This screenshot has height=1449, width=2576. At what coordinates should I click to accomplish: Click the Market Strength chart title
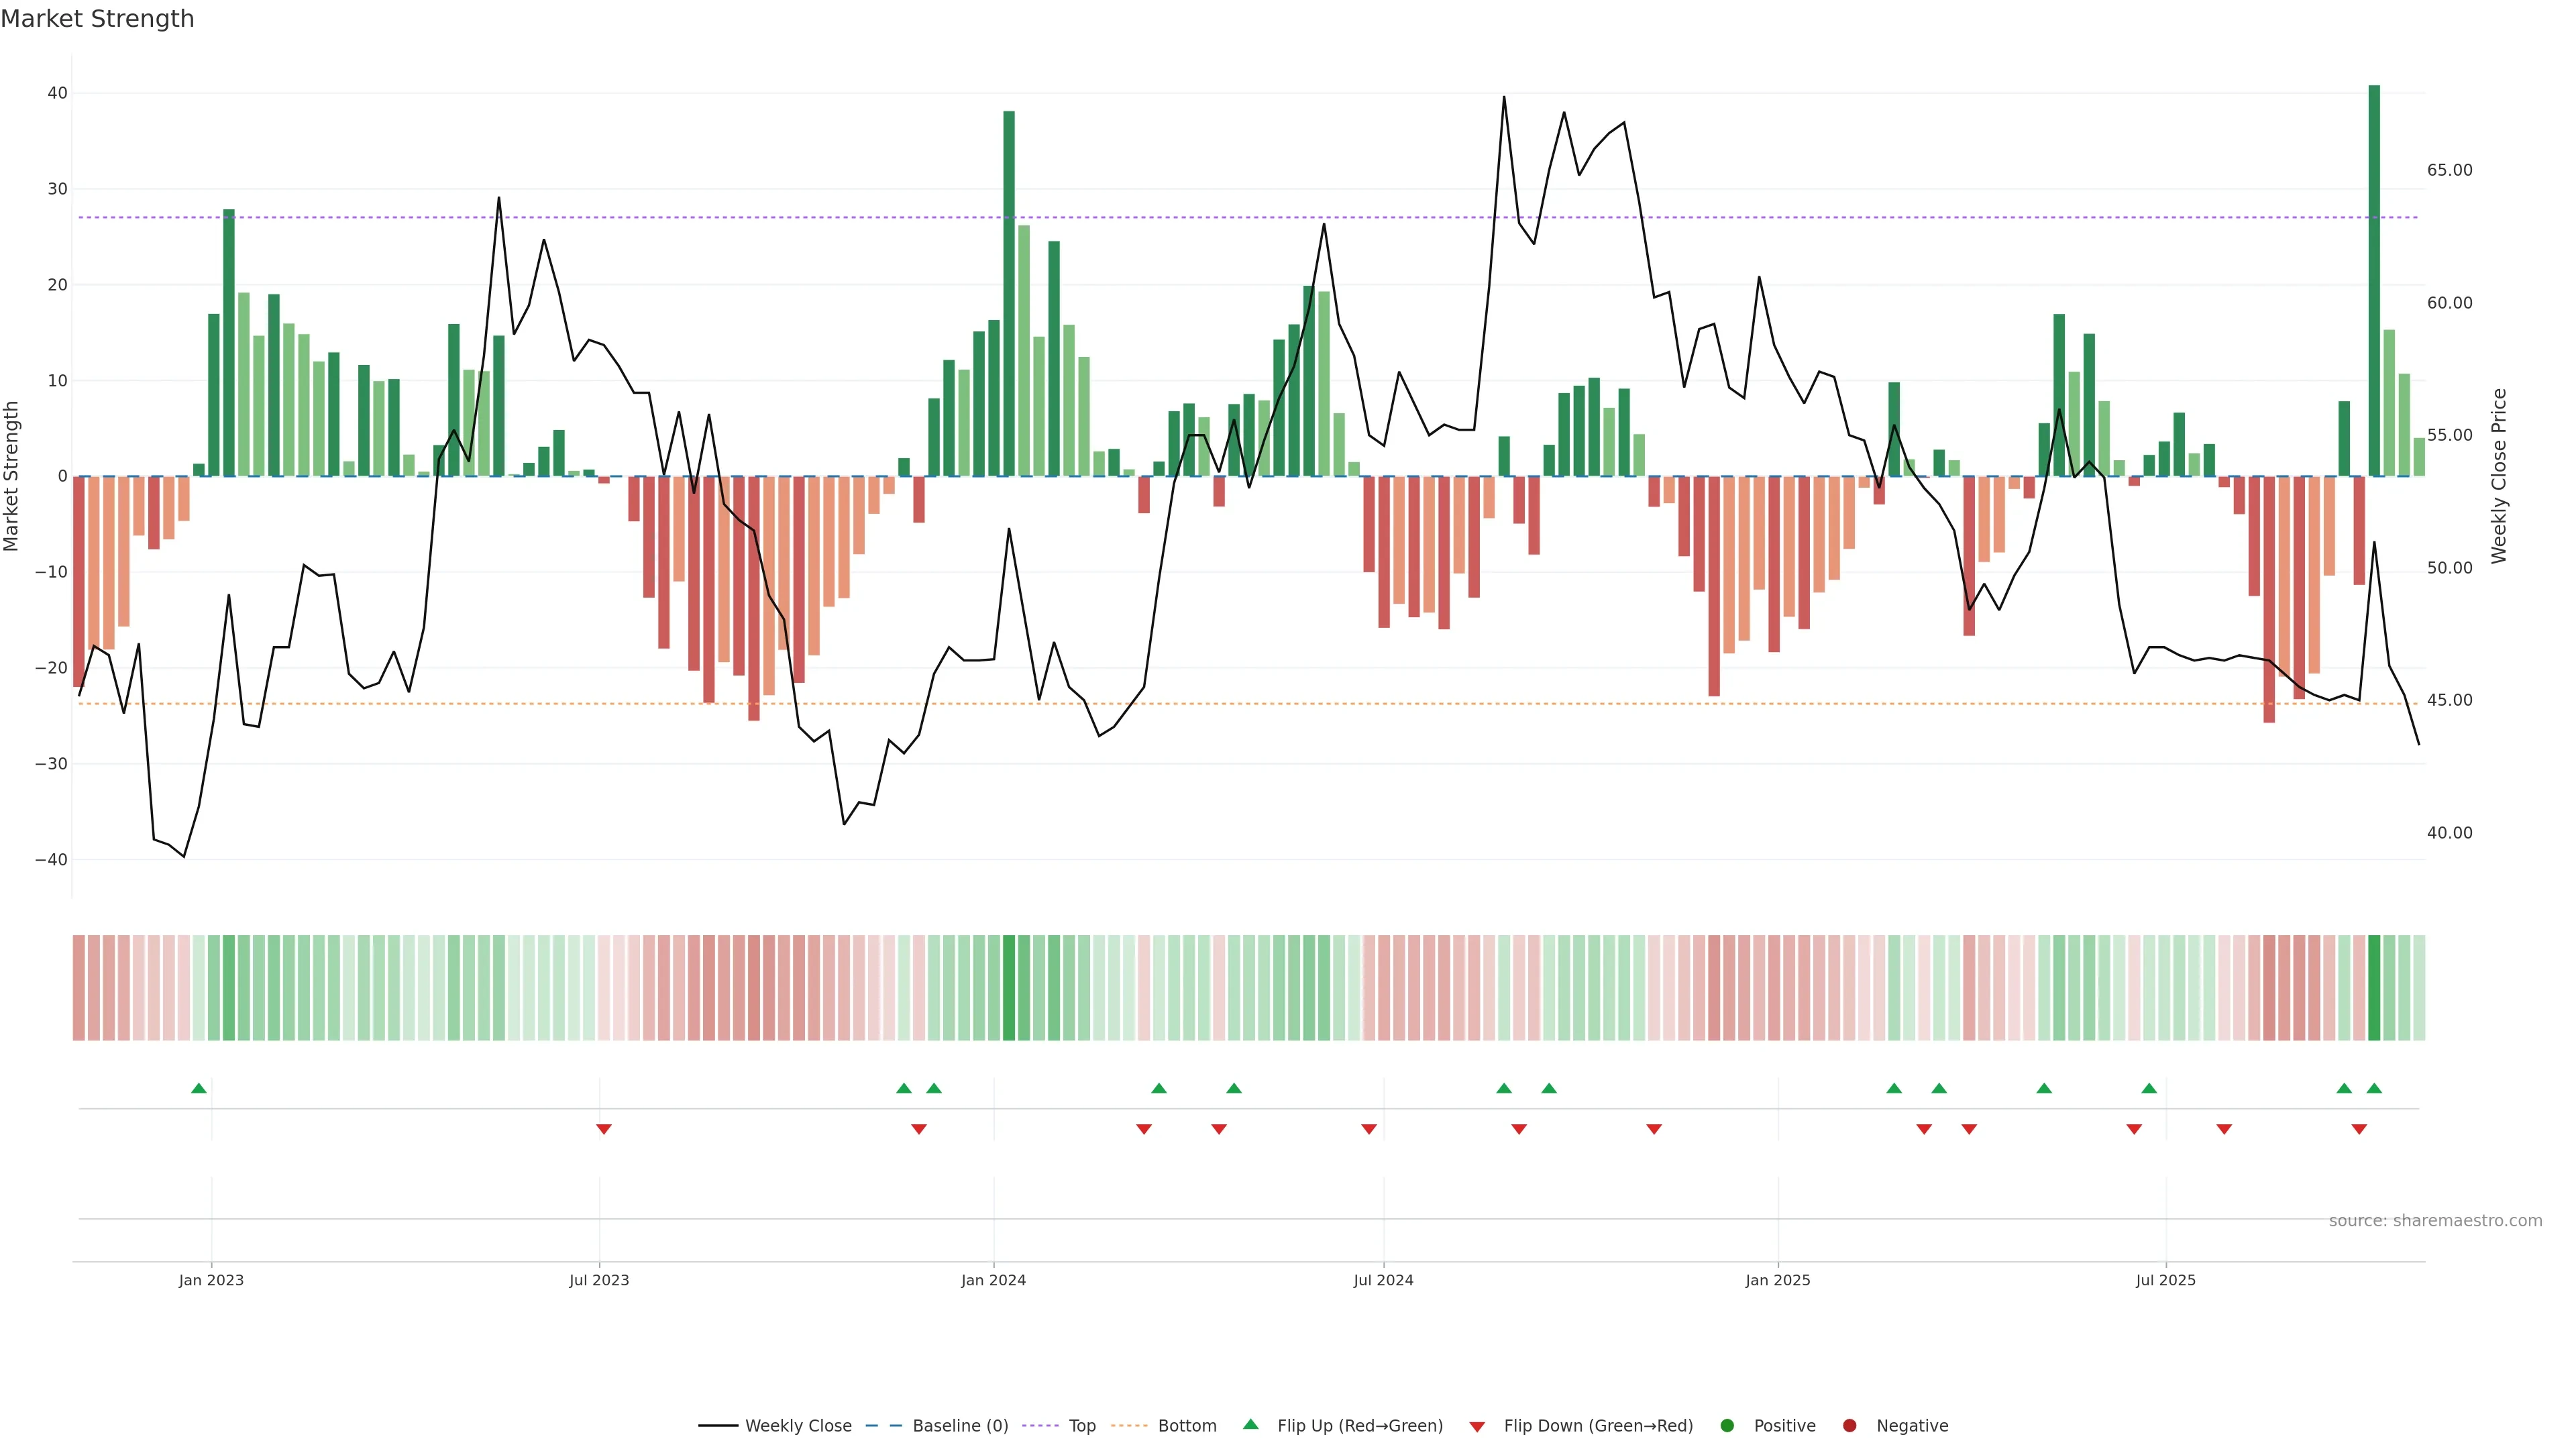click(x=97, y=19)
